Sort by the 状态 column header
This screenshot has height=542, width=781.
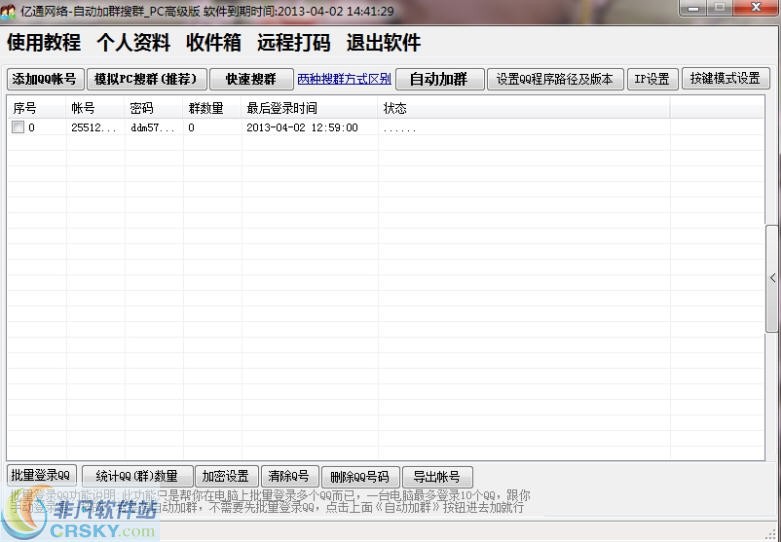(x=524, y=108)
